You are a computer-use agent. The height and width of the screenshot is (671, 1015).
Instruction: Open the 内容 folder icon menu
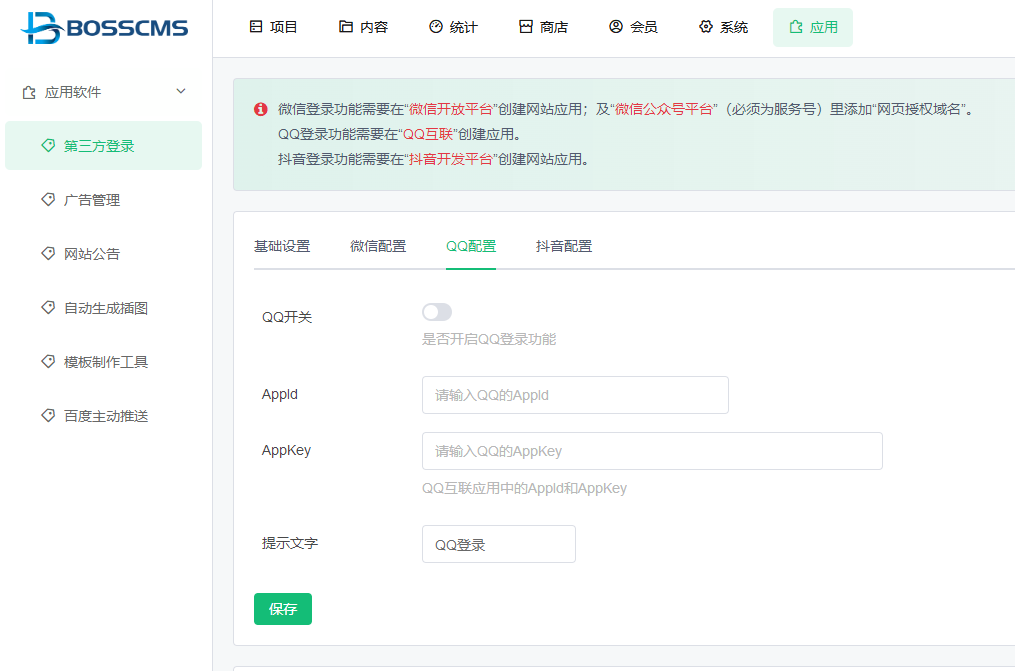click(x=346, y=27)
